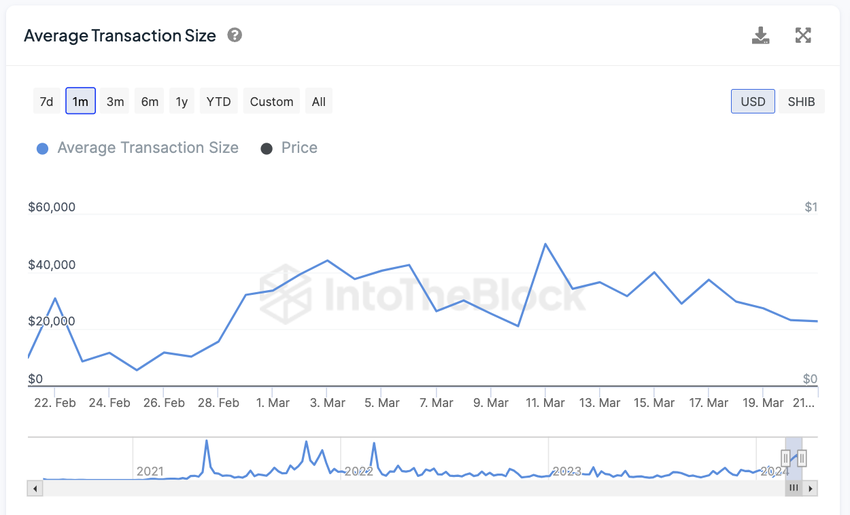Open the Custom date range picker

(x=272, y=101)
